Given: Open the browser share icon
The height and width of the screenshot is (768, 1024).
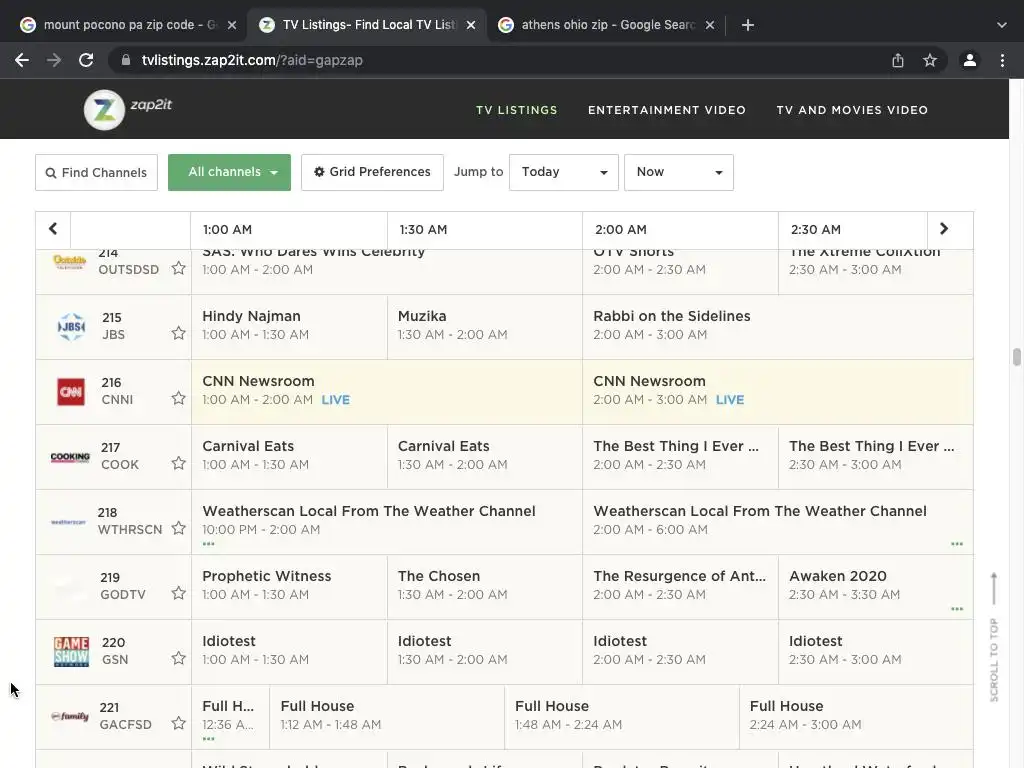Looking at the screenshot, I should 898,60.
